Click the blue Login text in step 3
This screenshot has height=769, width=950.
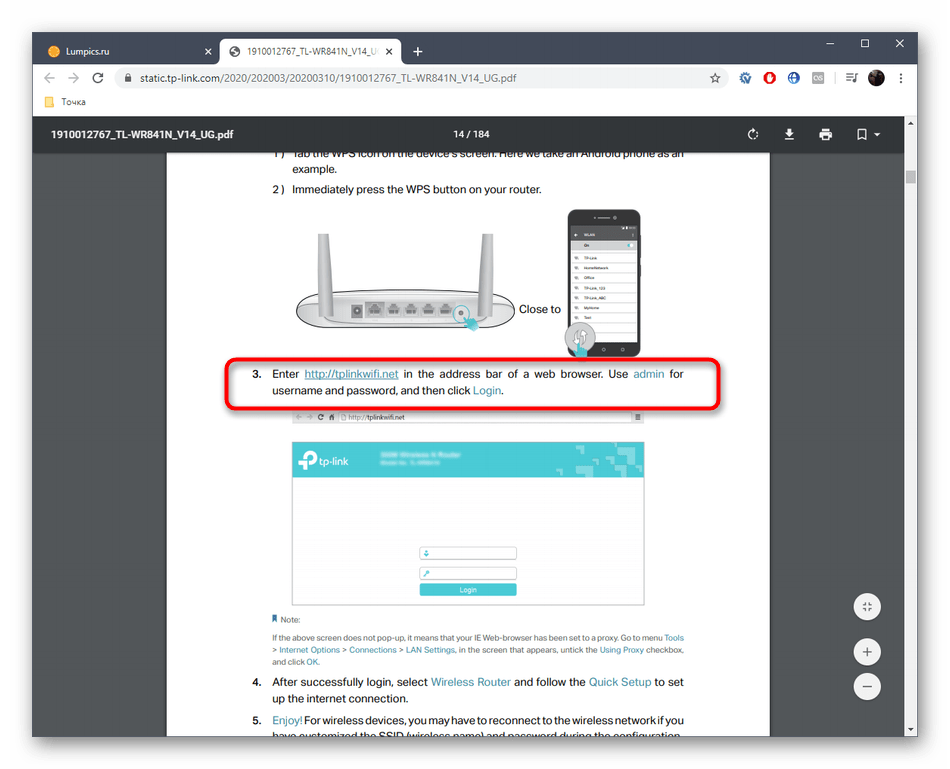[487, 391]
